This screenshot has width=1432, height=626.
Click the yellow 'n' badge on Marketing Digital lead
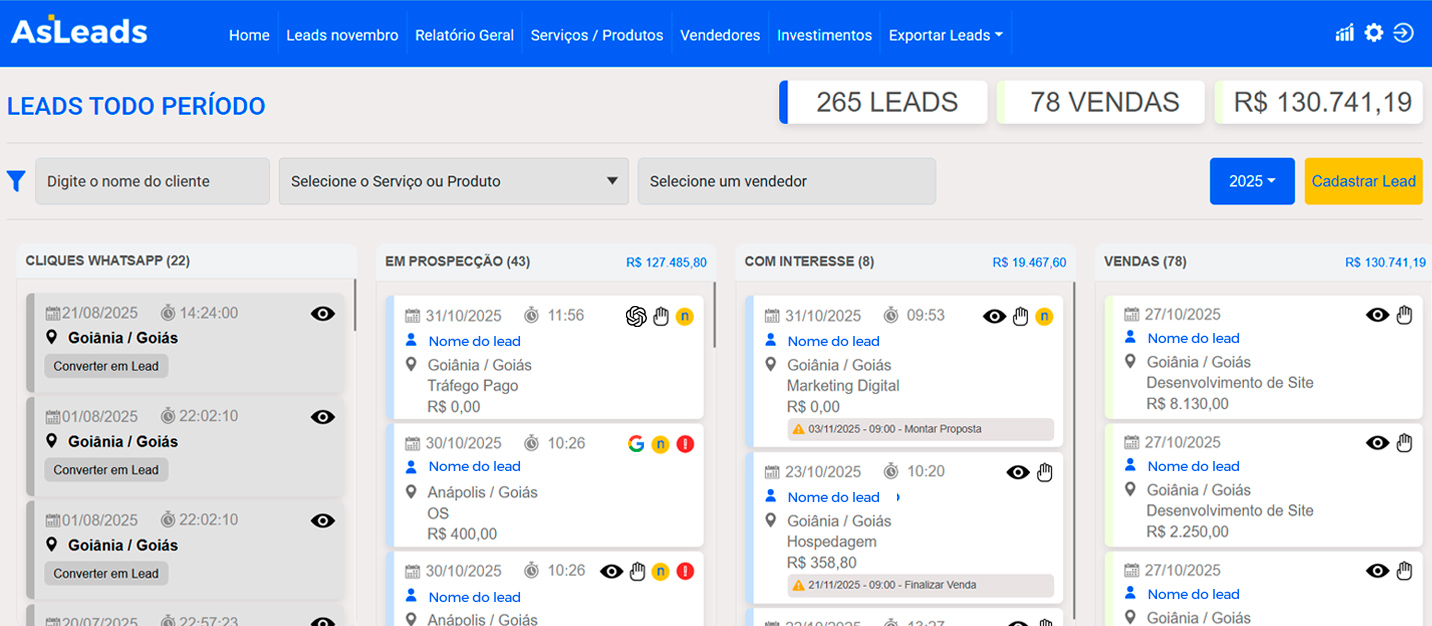pyautogui.click(x=1044, y=316)
